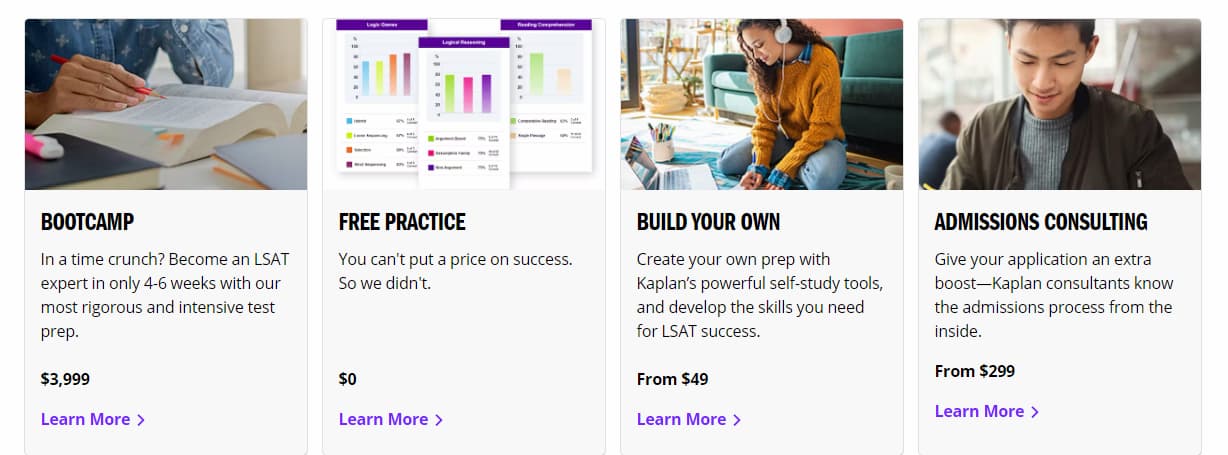The width and height of the screenshot is (1228, 455).
Task: Click the From $49 price text
Action: click(x=672, y=379)
